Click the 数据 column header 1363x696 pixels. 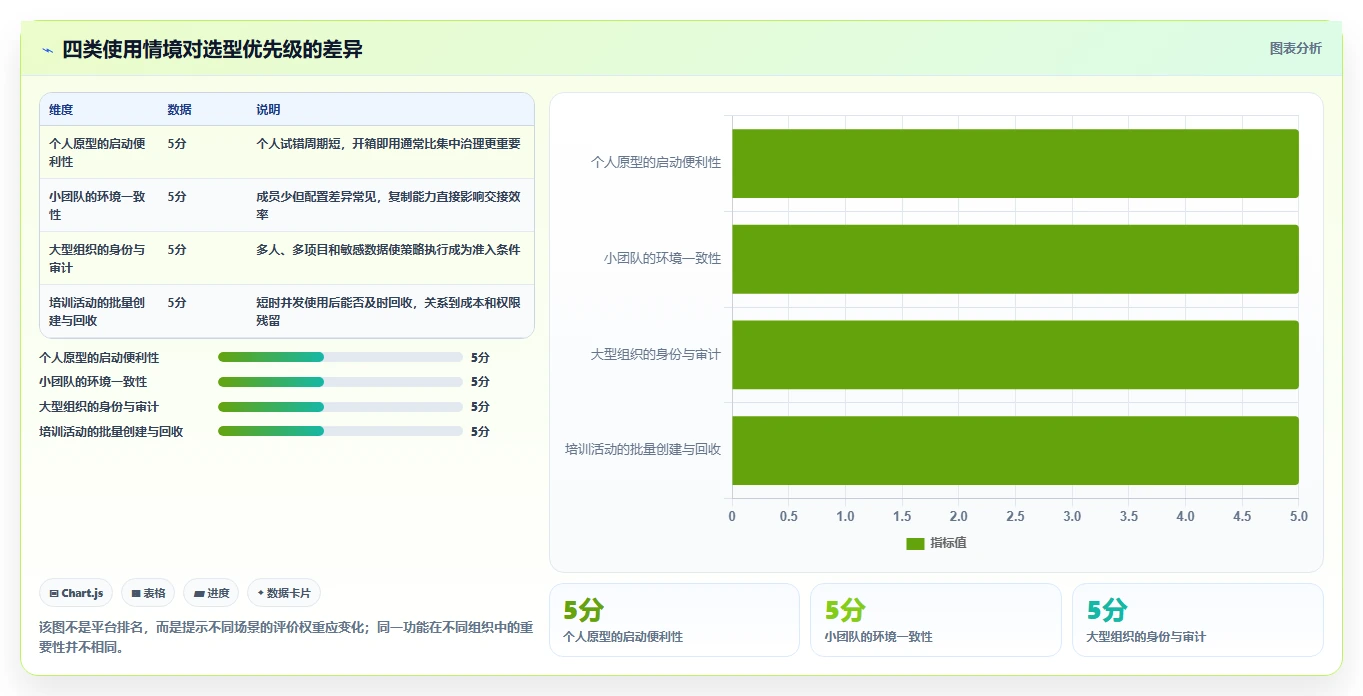tap(180, 110)
